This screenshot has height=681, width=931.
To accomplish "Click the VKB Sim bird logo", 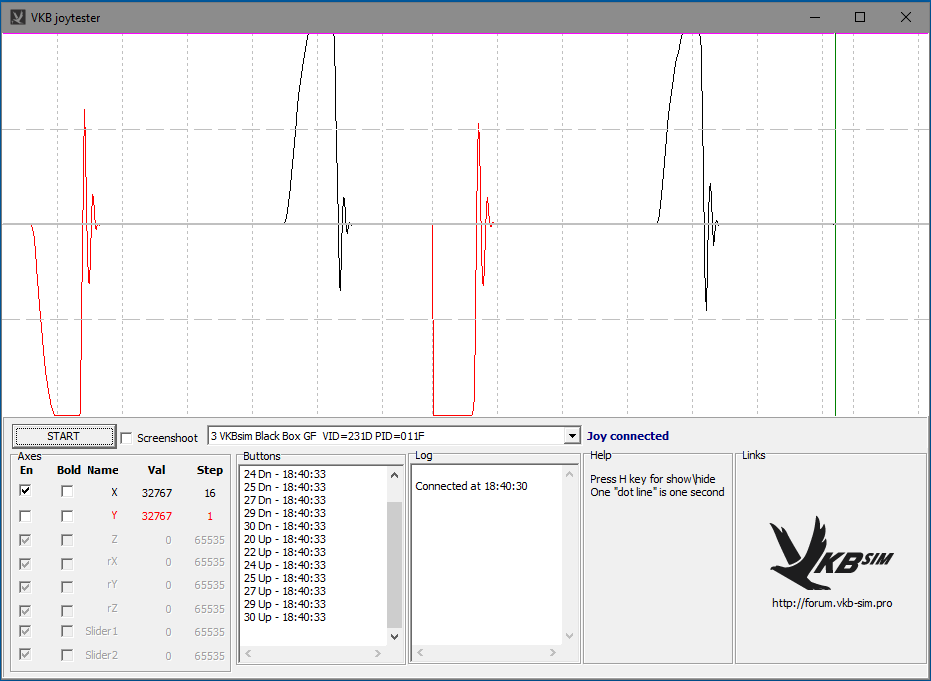I will click(x=830, y=553).
